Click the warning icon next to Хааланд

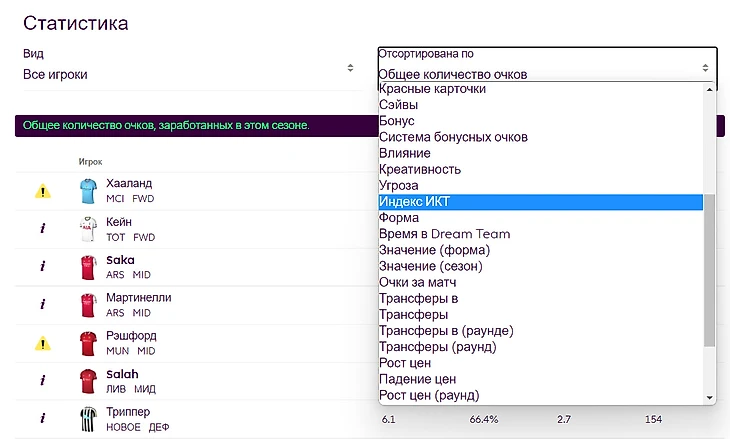point(42,191)
